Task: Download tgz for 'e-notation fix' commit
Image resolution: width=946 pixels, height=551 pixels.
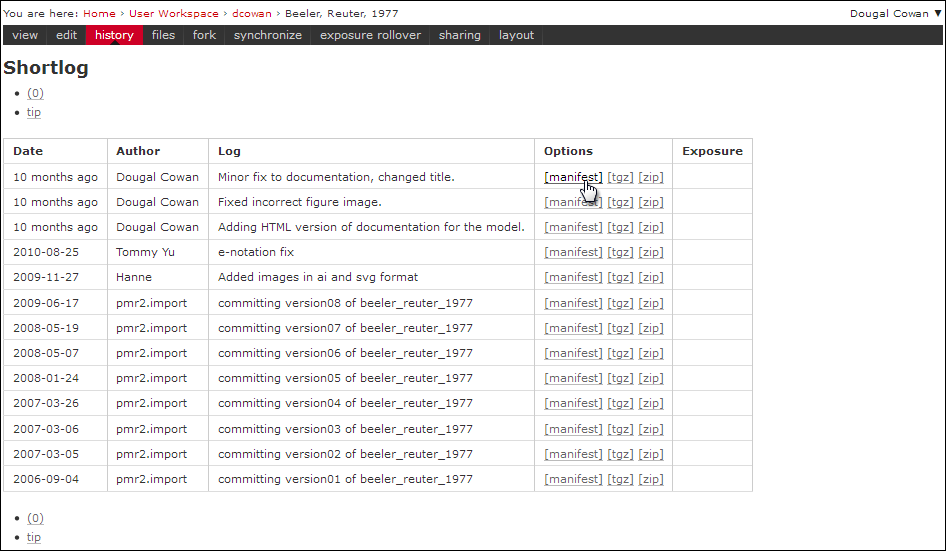Action: coord(620,252)
